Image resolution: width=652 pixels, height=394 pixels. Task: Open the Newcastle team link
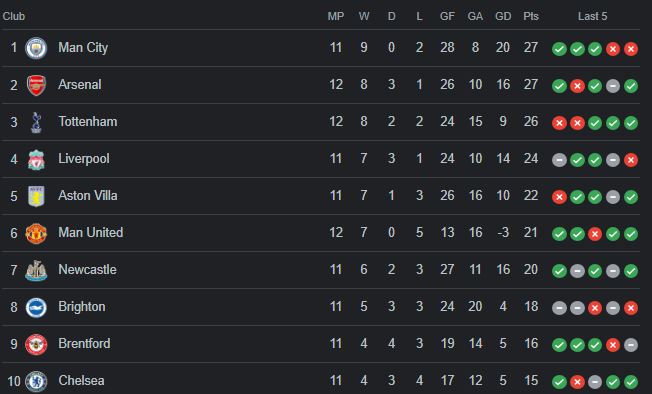[x=87, y=269]
